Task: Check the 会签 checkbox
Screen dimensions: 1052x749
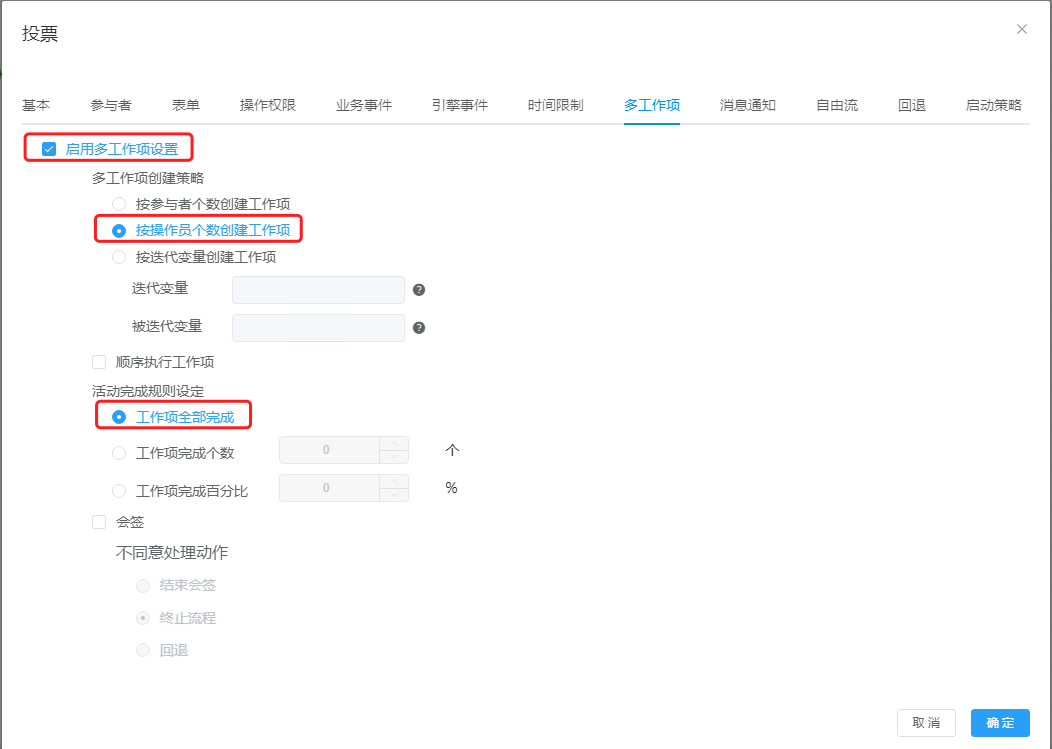Action: (99, 522)
